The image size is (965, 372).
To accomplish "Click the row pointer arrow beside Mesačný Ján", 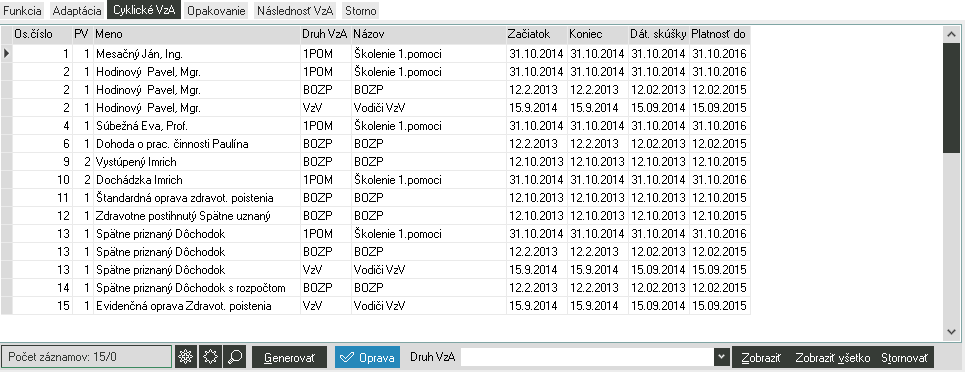I will [x=6, y=54].
